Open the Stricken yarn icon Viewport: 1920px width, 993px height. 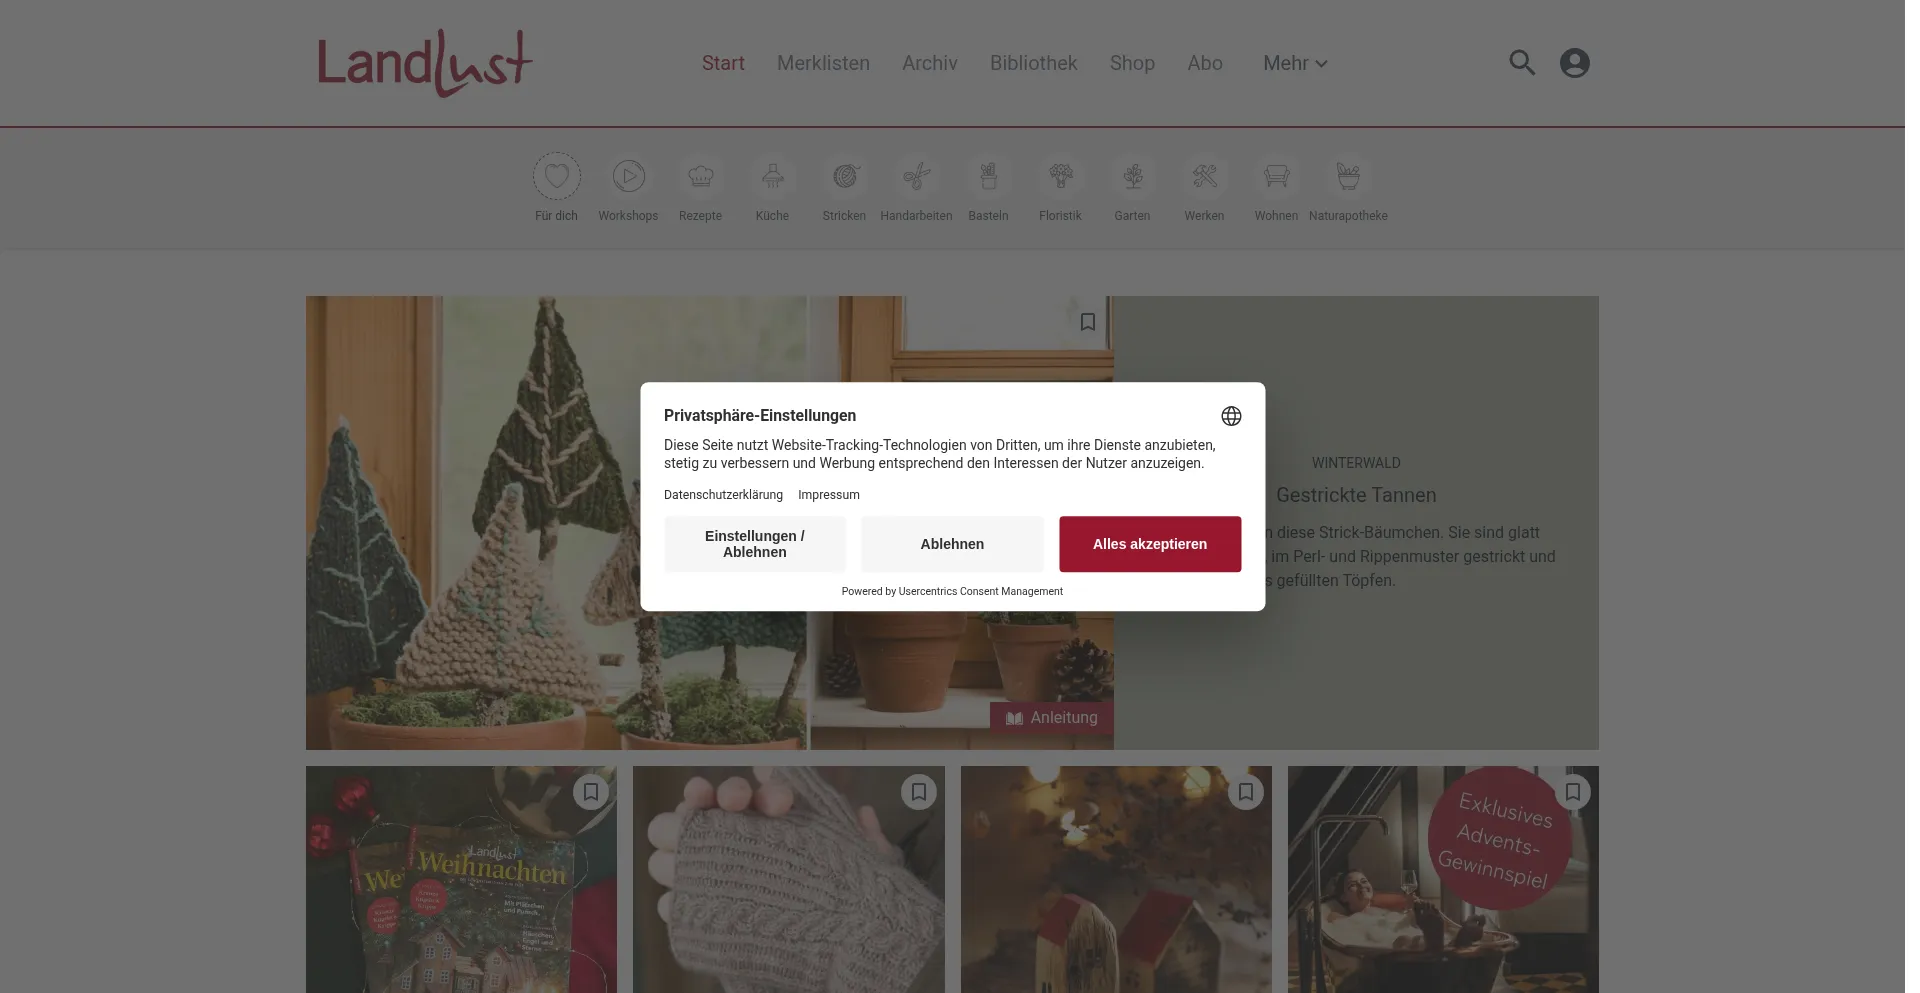[x=844, y=176]
